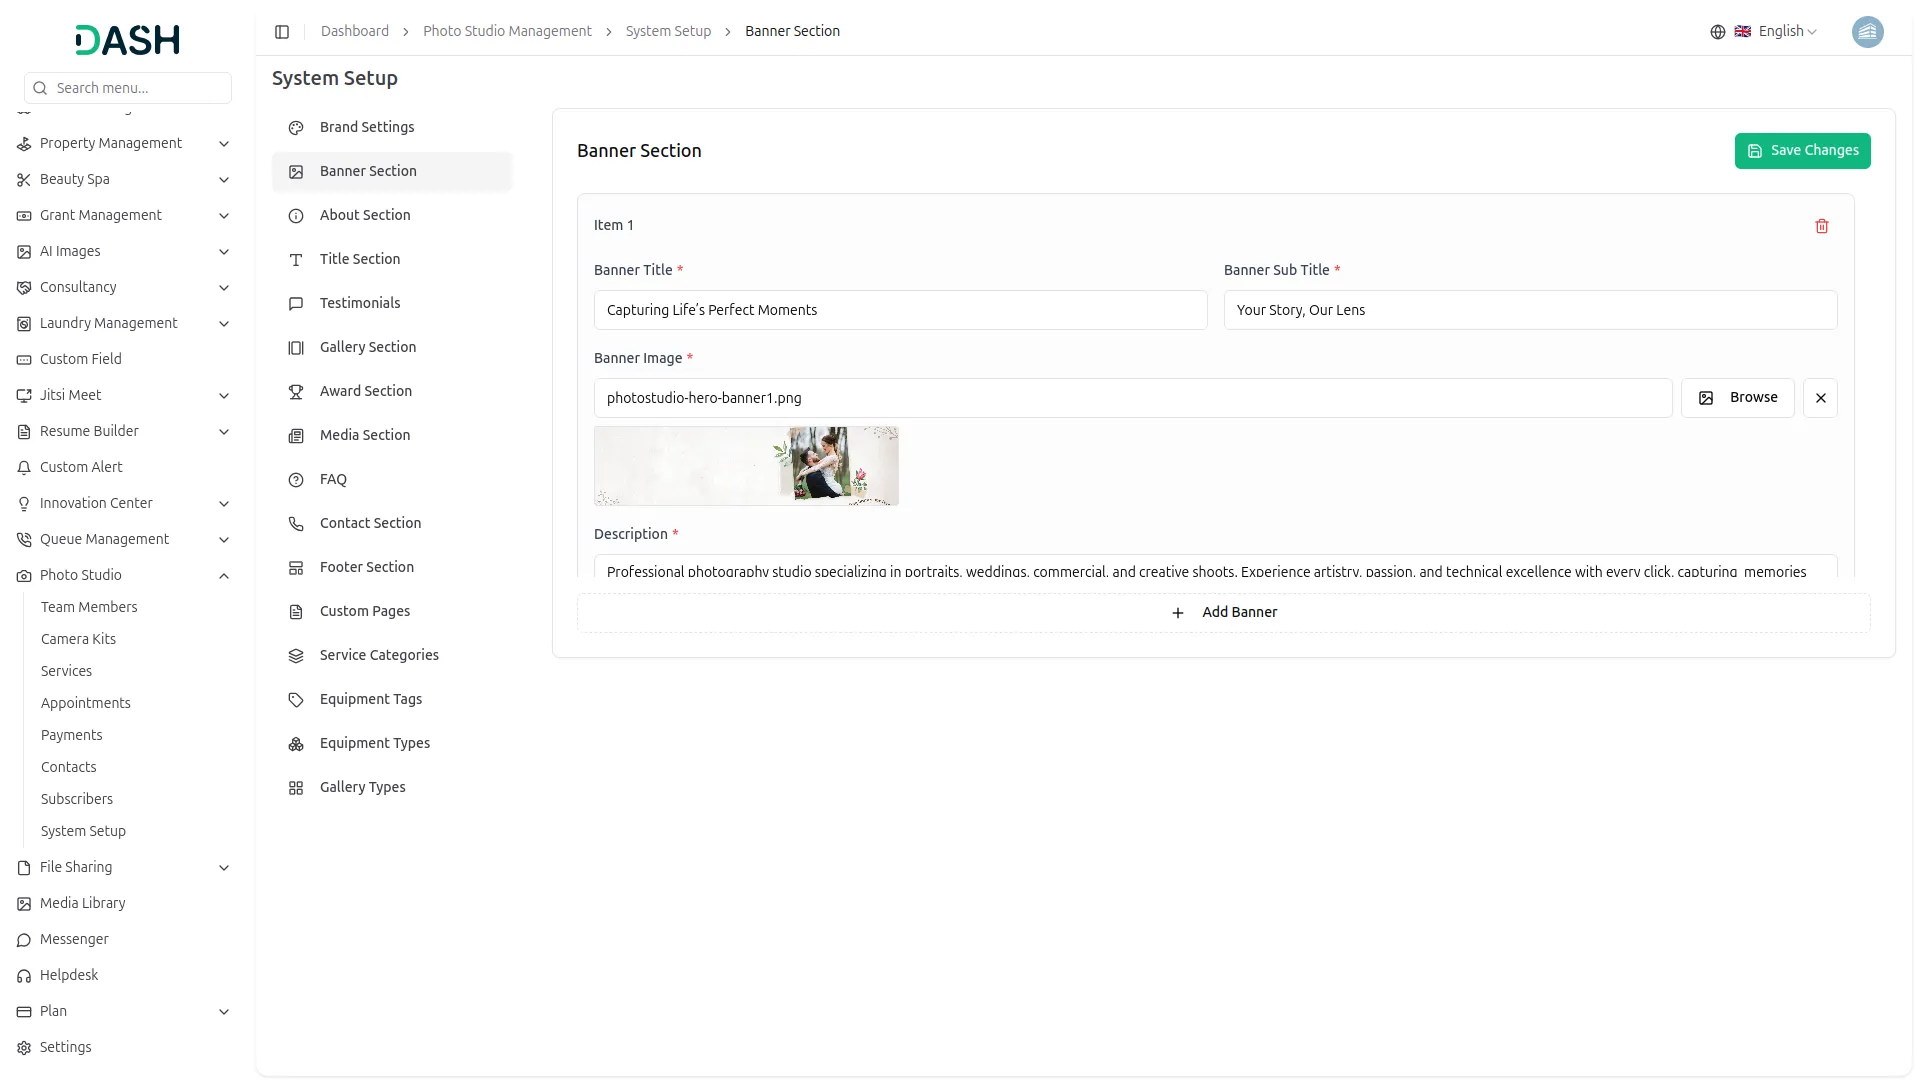Screen dimensions: 1920x1080
Task: Click the Banner Title input field
Action: point(900,310)
